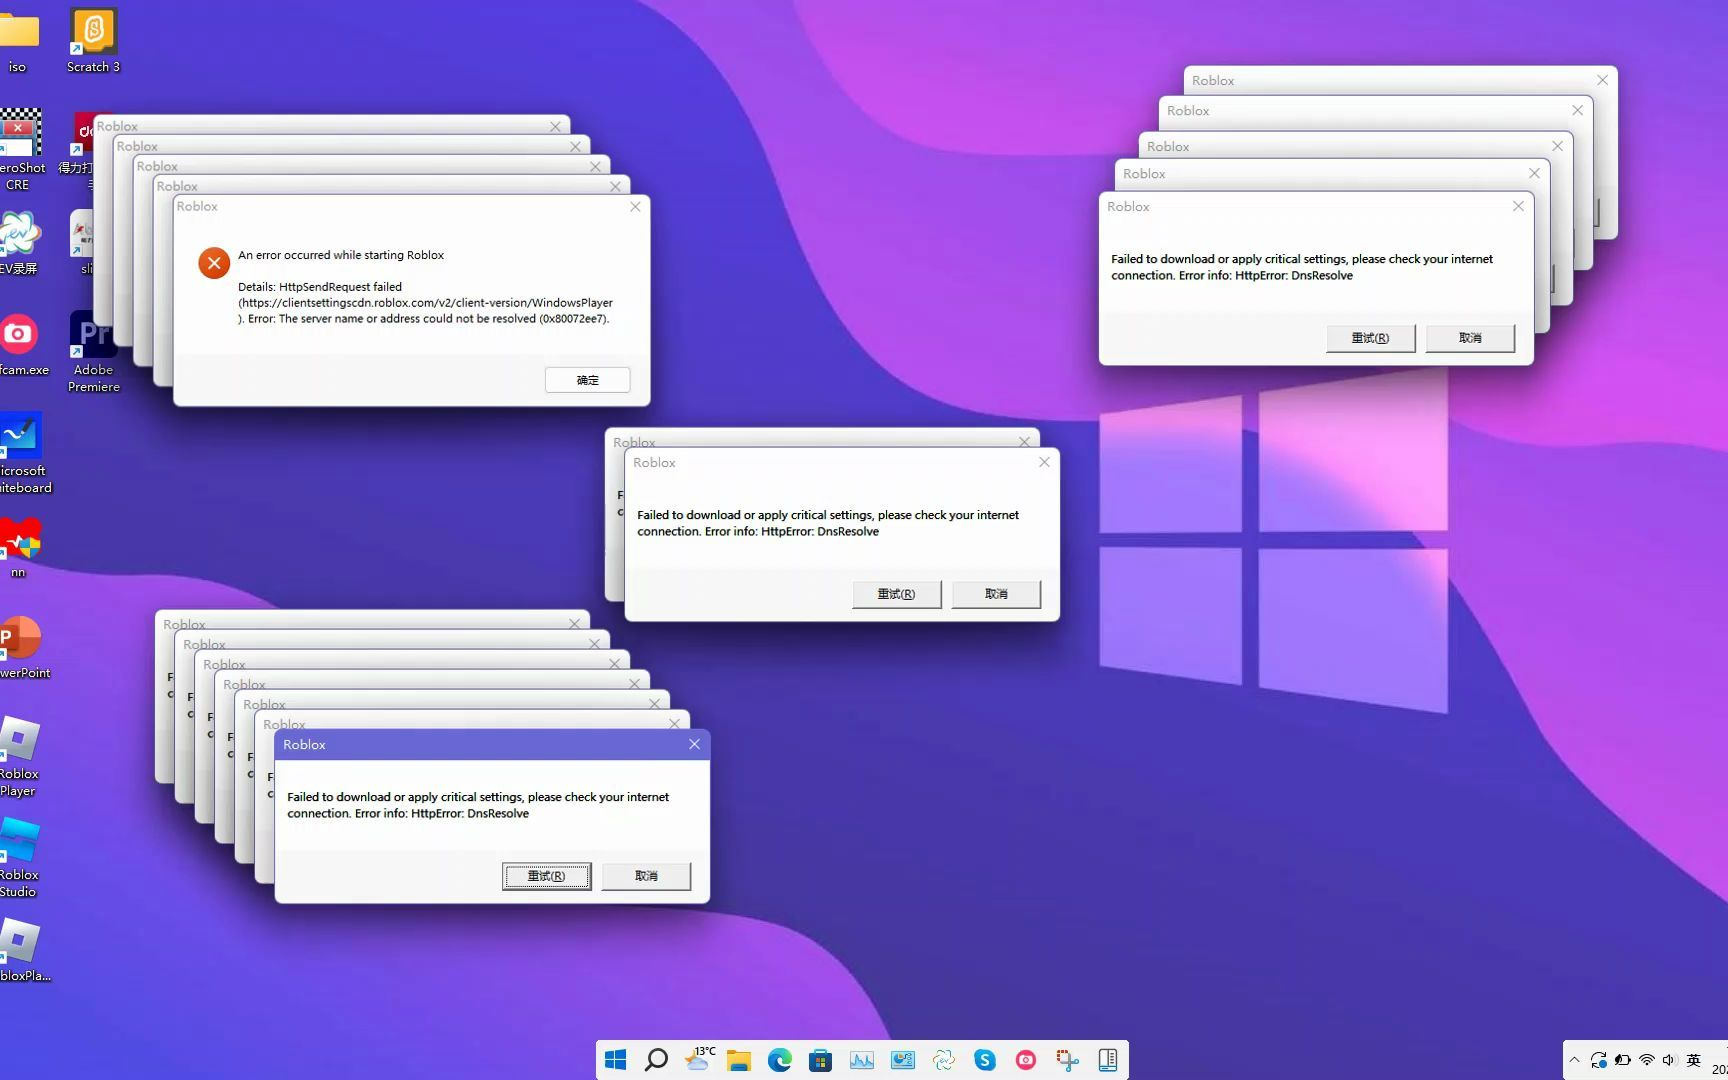The width and height of the screenshot is (1728, 1080).
Task: Open the Start menu
Action: click(615, 1059)
